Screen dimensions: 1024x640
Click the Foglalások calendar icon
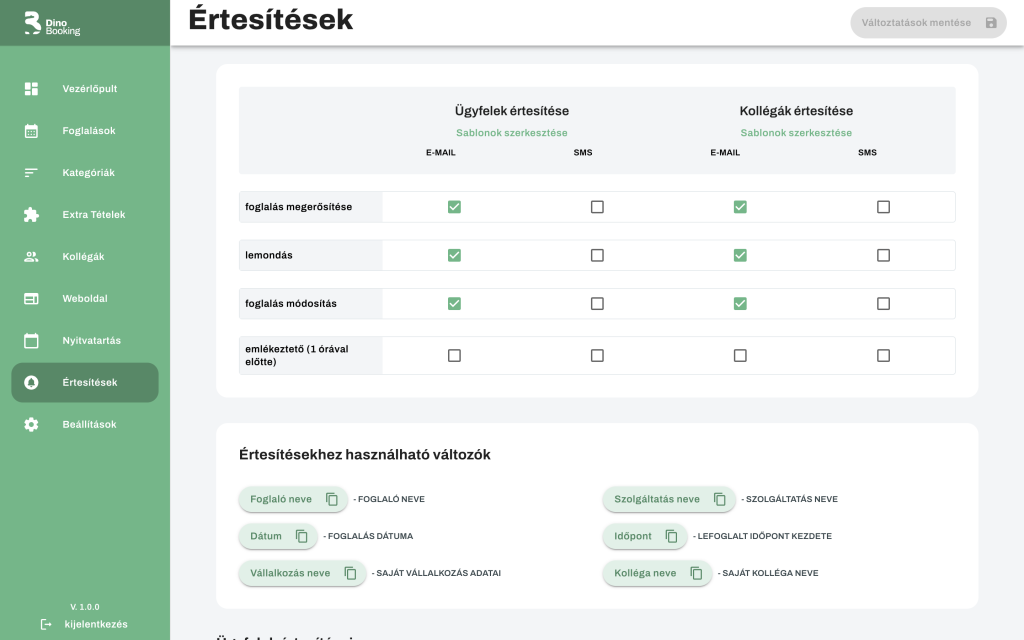click(31, 131)
